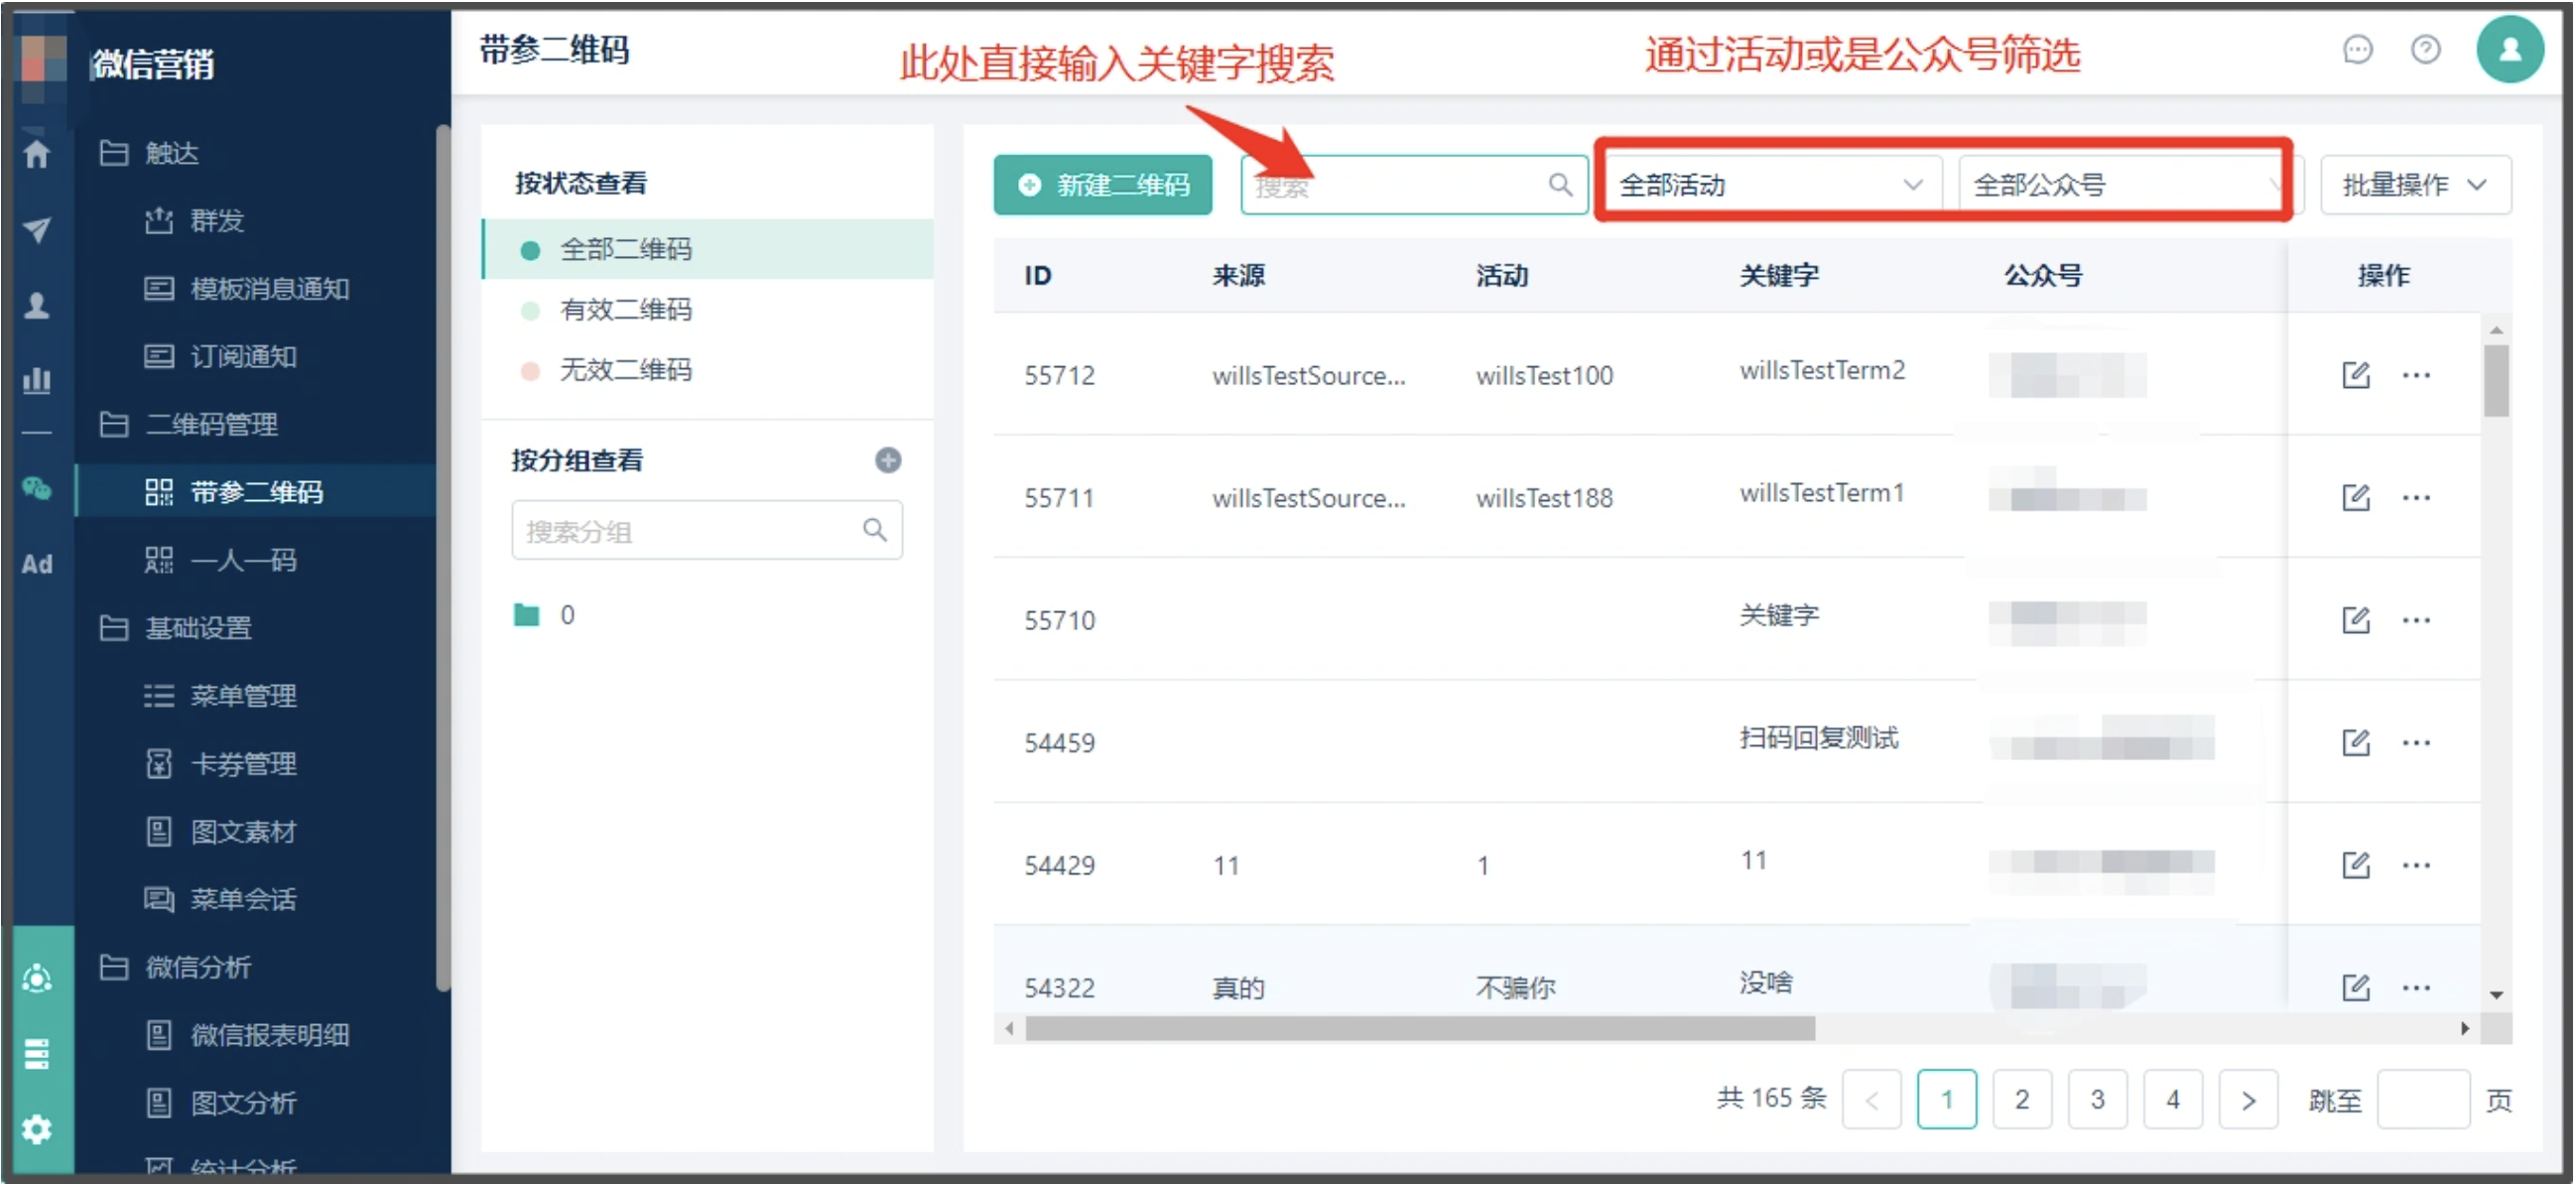
Task: Edit QR code row 54322
Action: (2356, 988)
